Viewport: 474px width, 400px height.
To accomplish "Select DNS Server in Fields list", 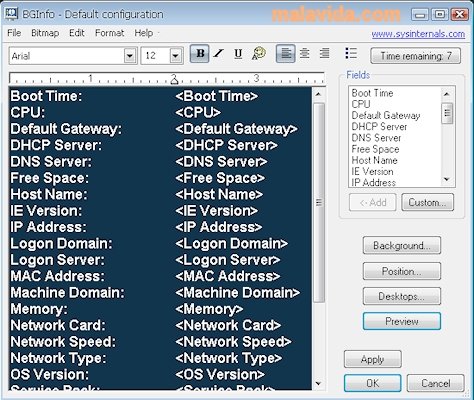I will pyautogui.click(x=376, y=138).
